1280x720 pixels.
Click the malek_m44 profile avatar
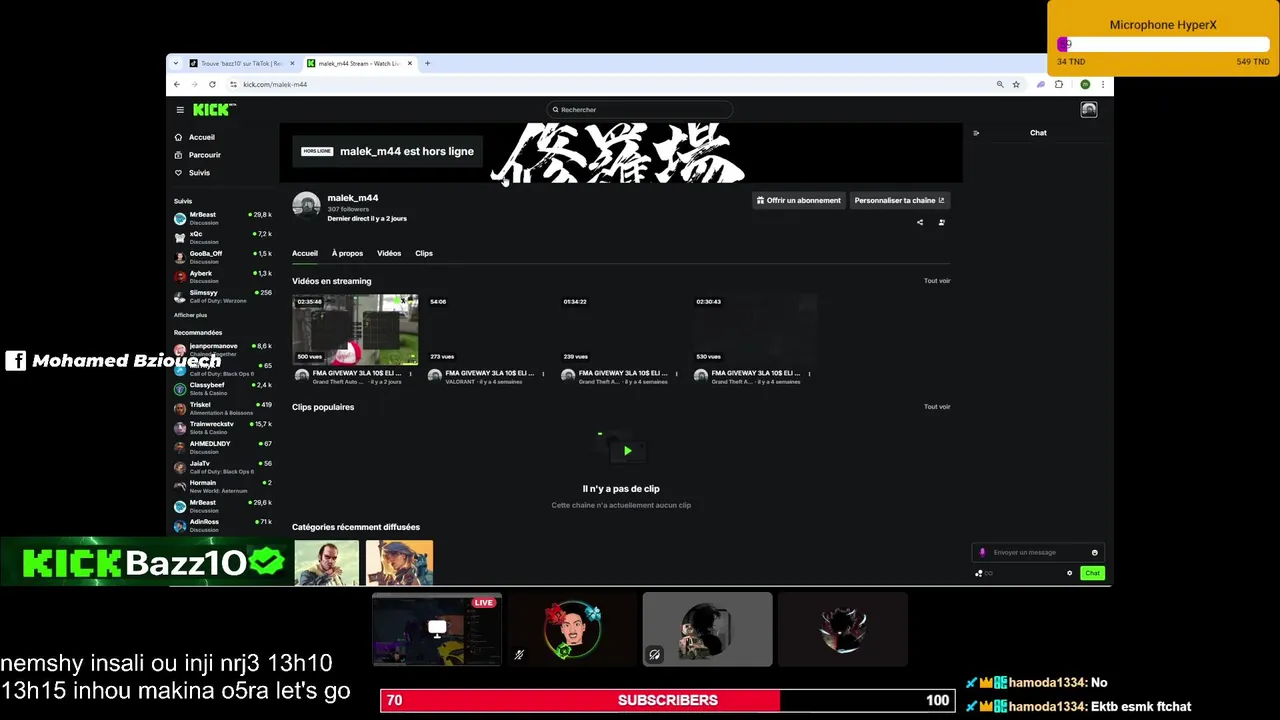(306, 205)
